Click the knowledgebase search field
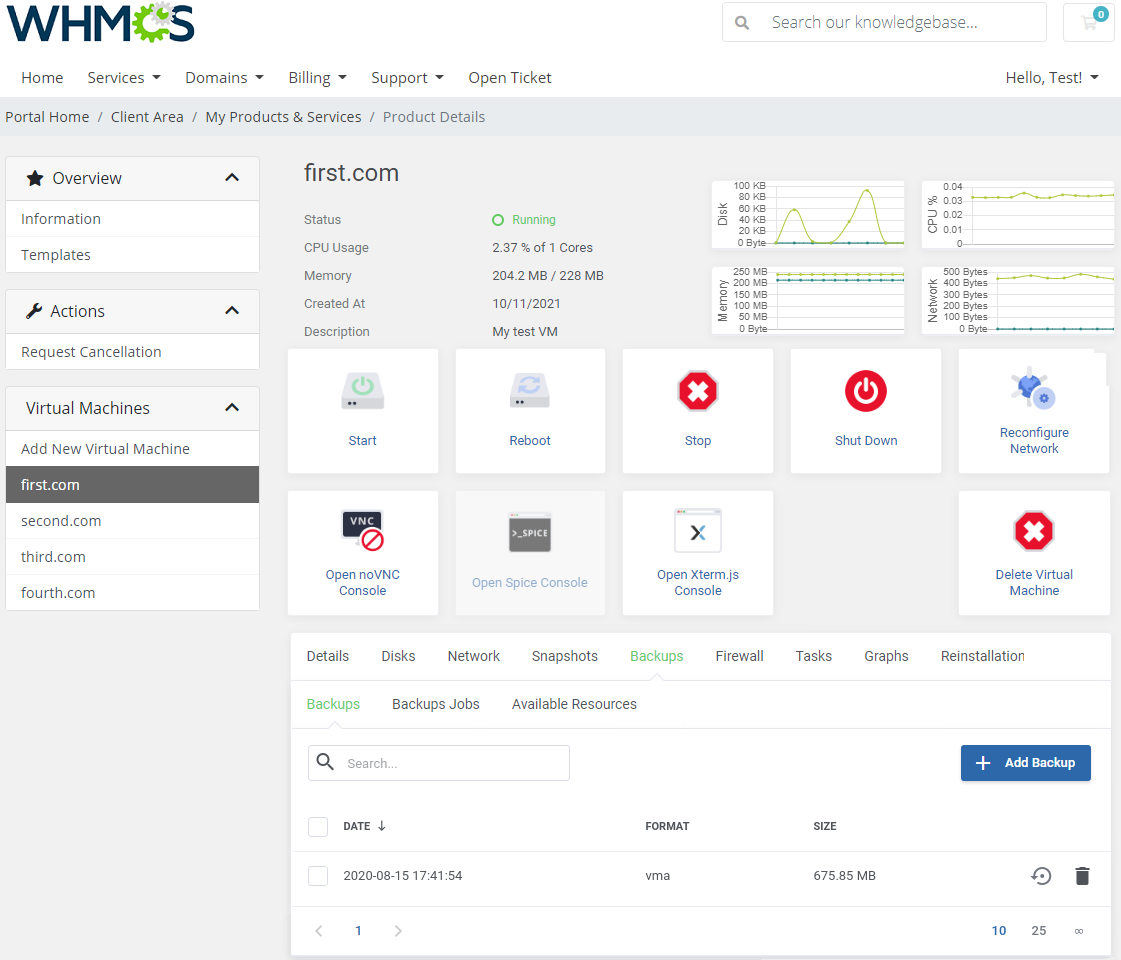 coord(884,22)
